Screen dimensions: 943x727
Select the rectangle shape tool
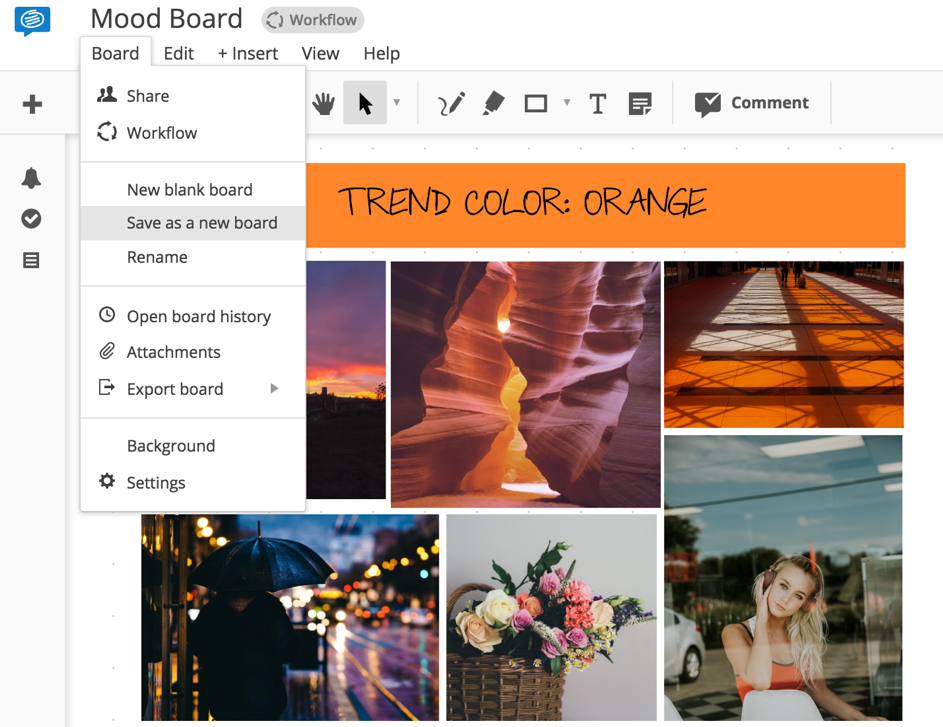(x=536, y=104)
